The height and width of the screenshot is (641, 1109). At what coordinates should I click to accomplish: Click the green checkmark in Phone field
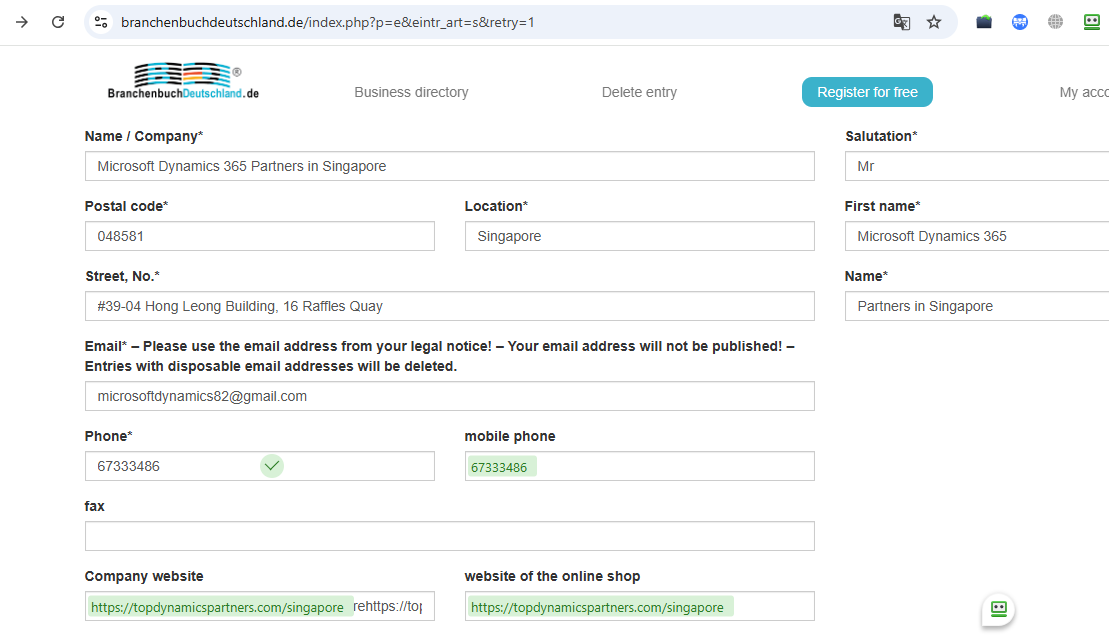click(x=272, y=465)
